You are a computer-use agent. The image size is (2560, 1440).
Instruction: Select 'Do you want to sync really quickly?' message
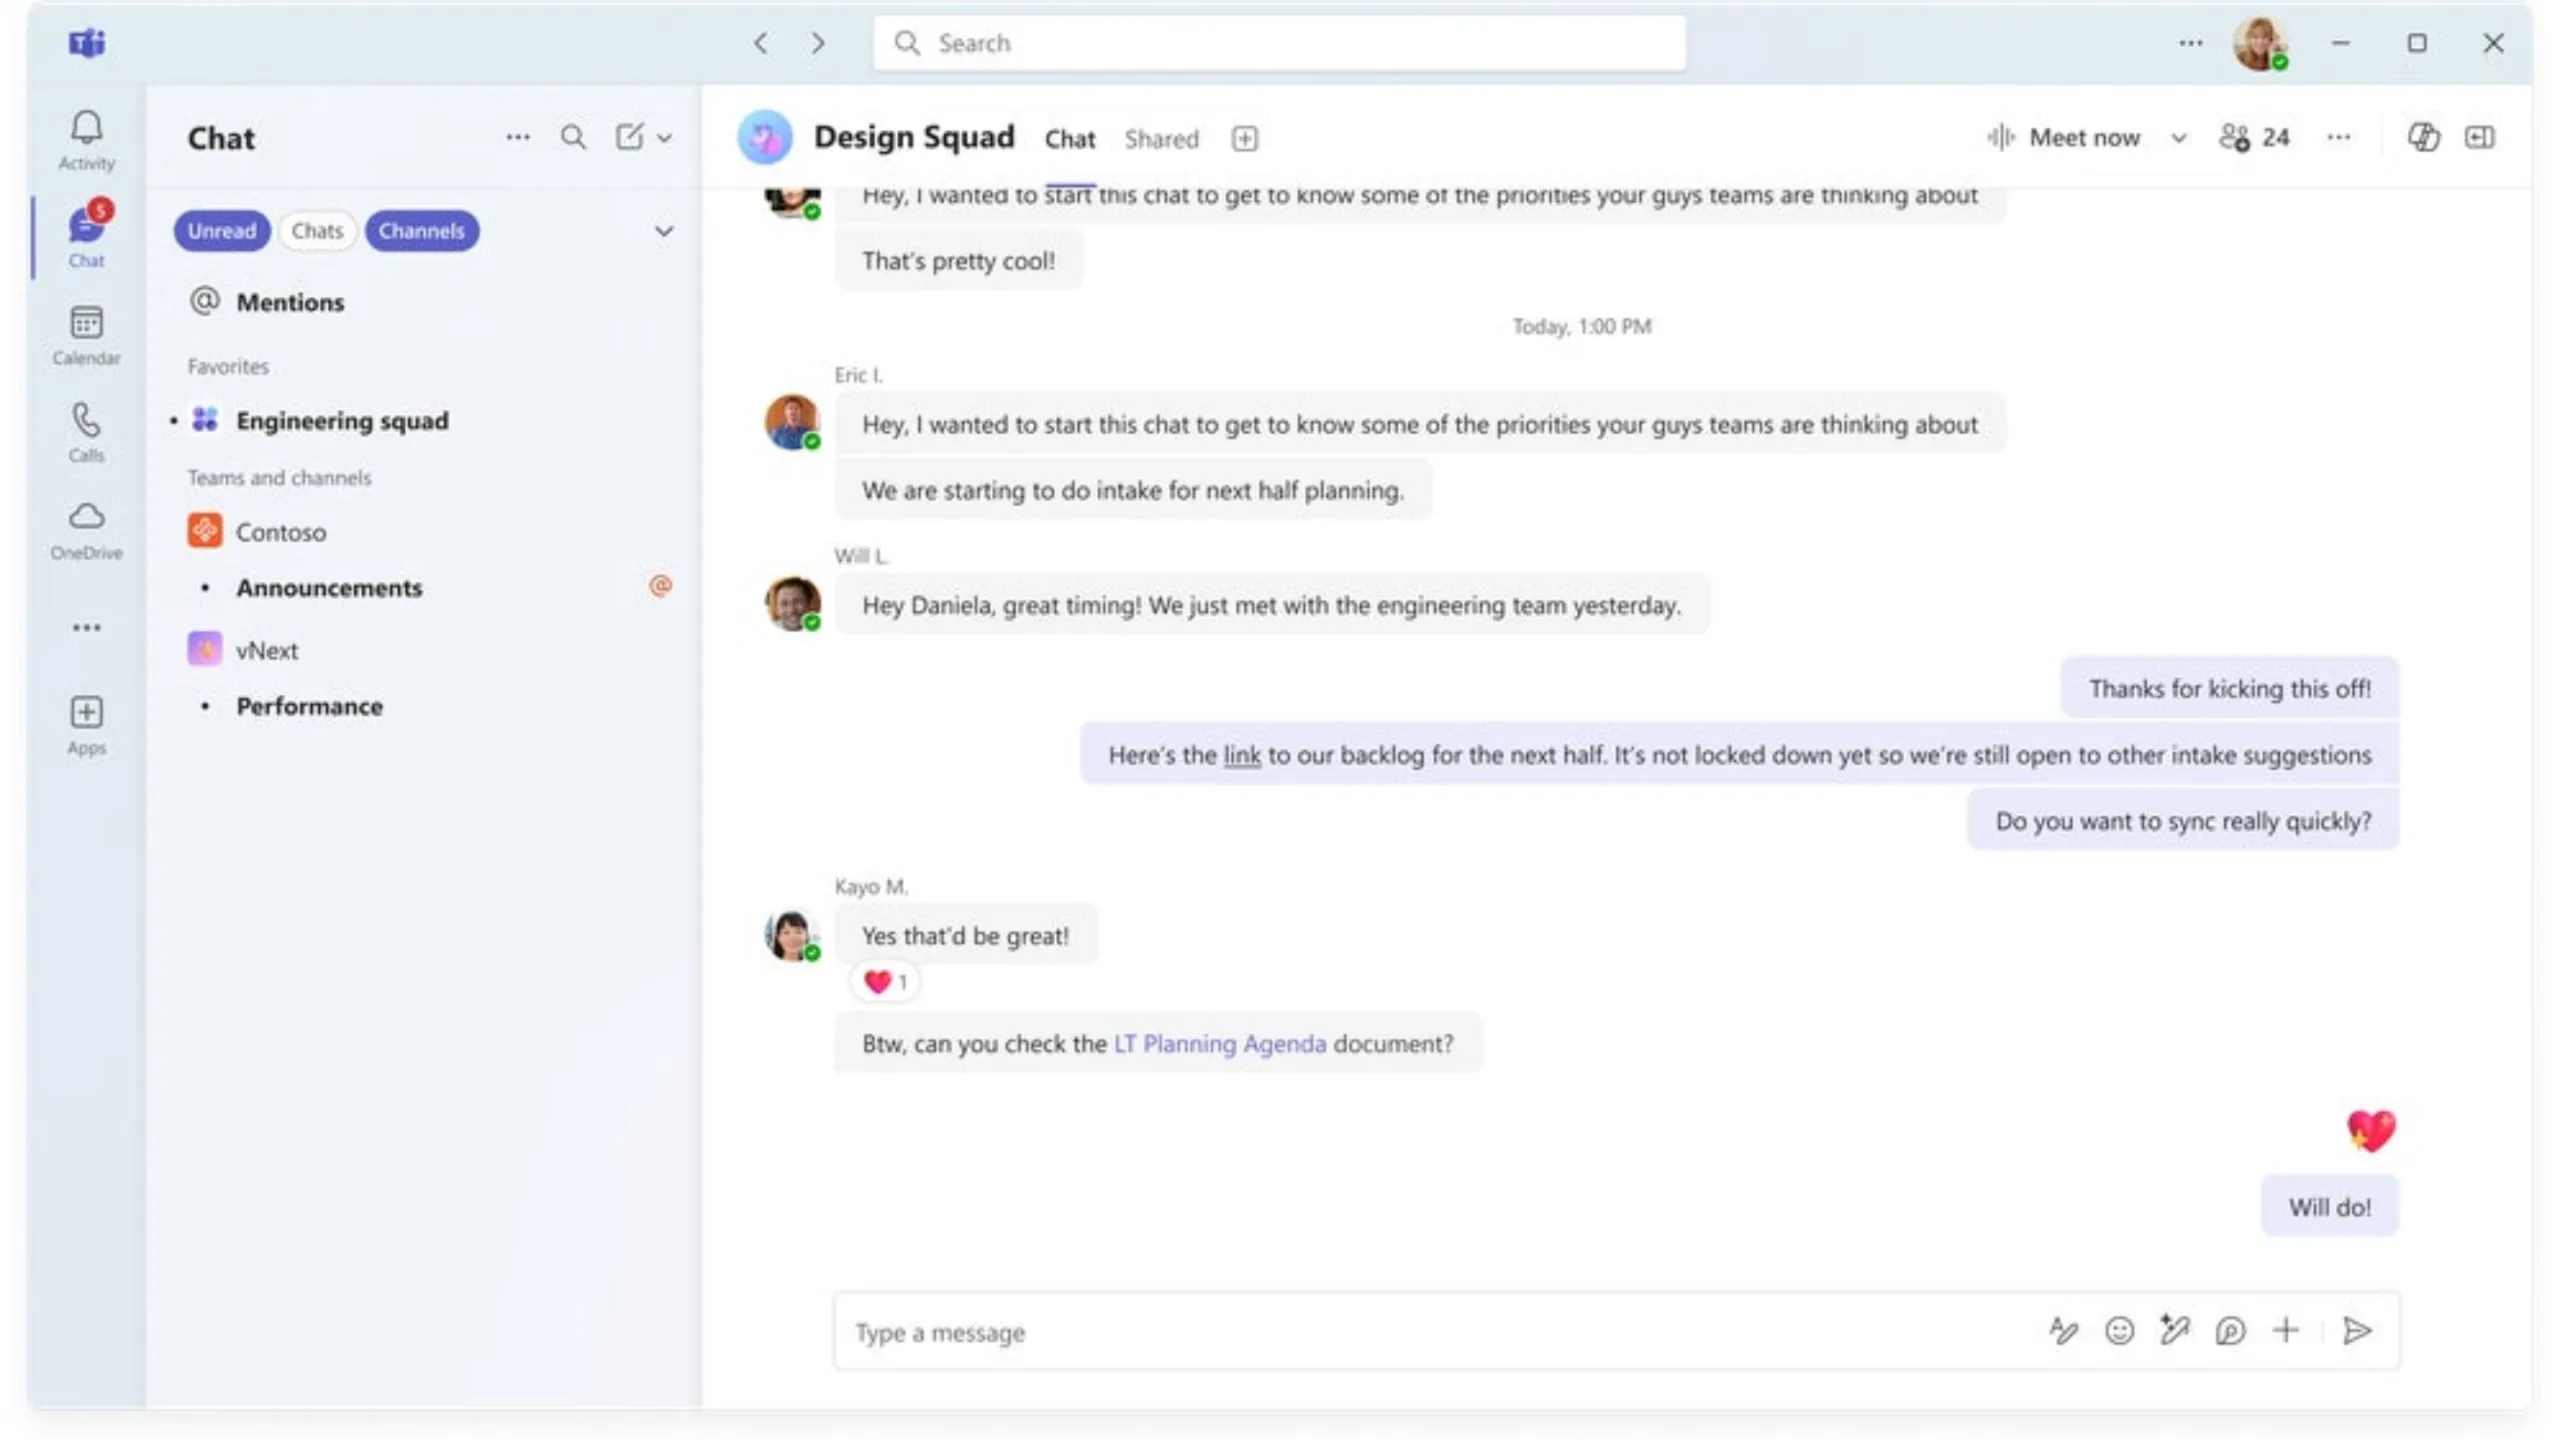coord(2183,821)
